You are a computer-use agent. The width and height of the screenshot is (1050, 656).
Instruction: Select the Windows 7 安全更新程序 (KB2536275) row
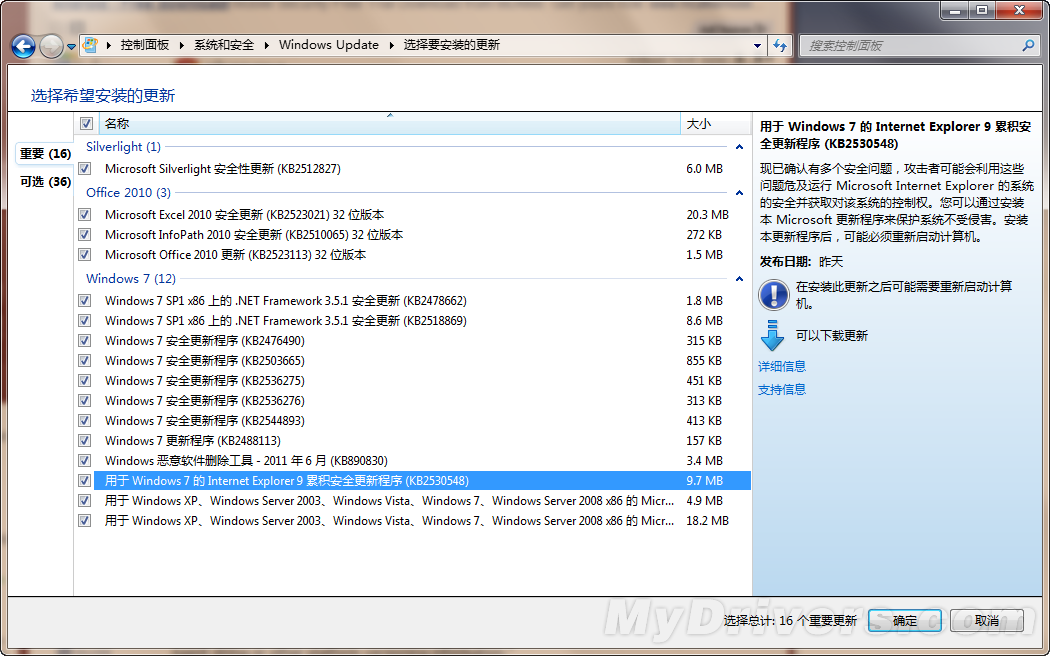pos(422,381)
